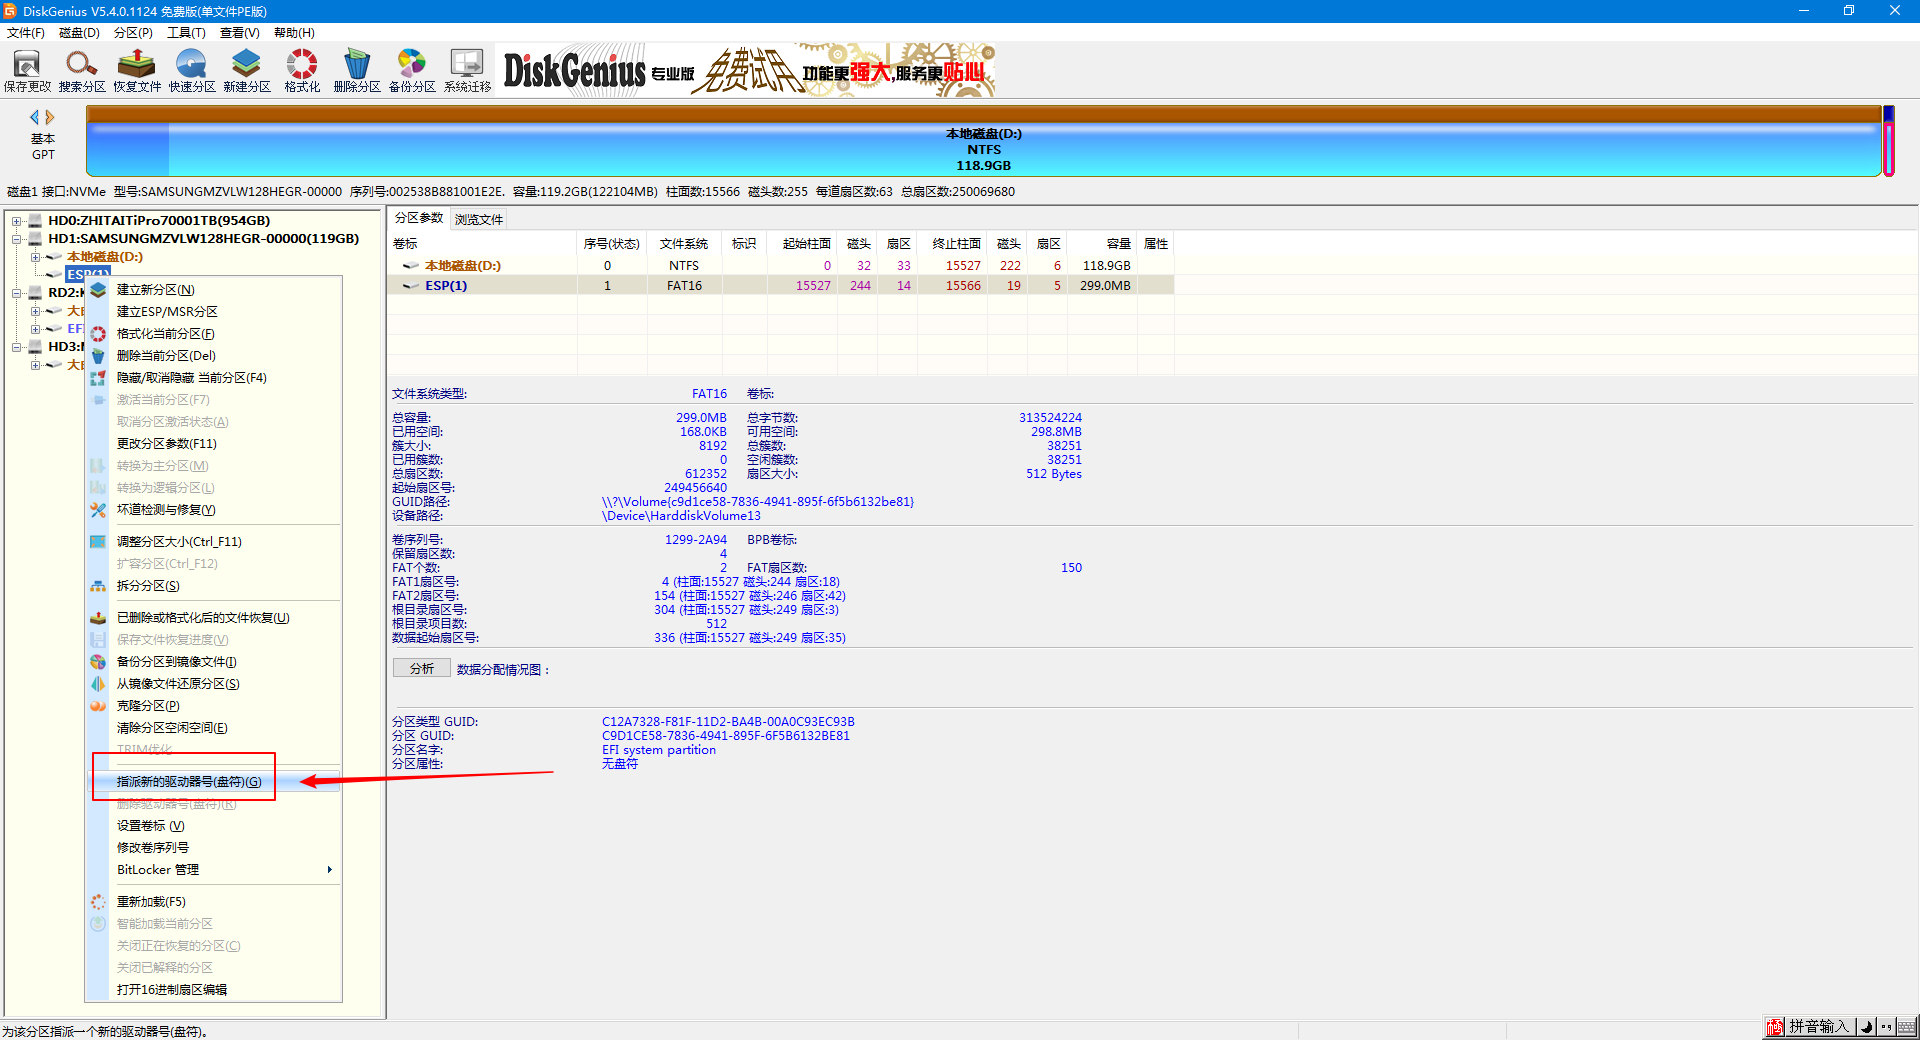Open BitLocker 管理 submenu
The height and width of the screenshot is (1040, 1920).
click(x=213, y=870)
